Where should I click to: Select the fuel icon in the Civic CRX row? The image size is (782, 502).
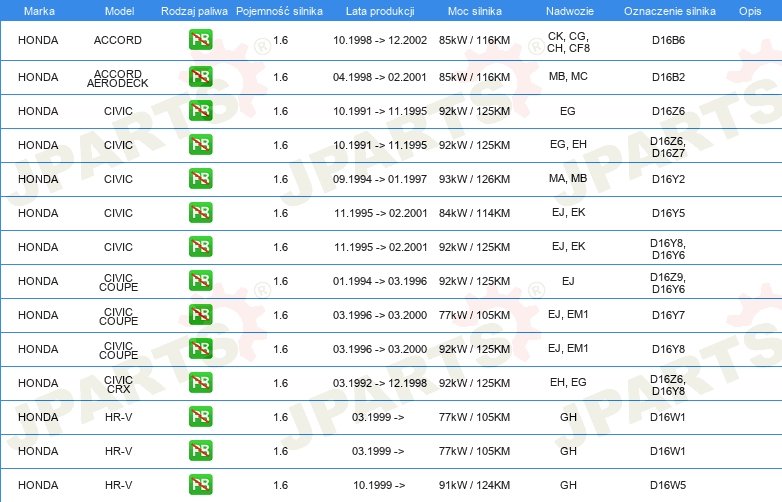click(x=200, y=383)
